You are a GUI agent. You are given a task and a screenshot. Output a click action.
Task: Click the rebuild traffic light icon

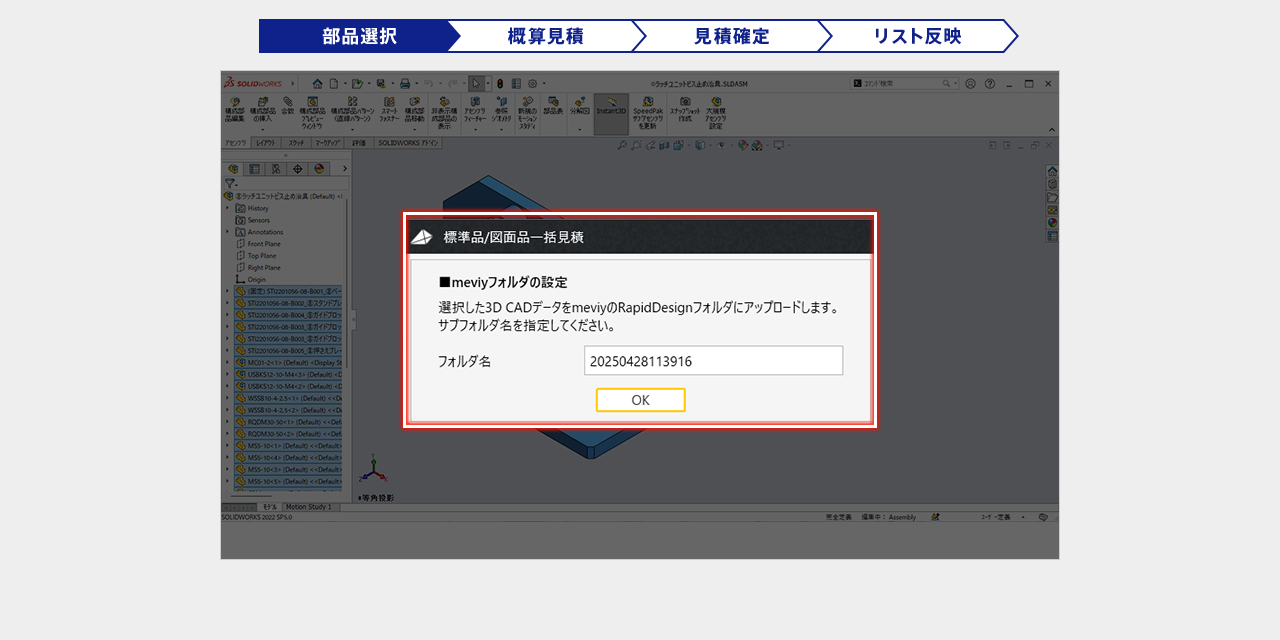point(500,84)
